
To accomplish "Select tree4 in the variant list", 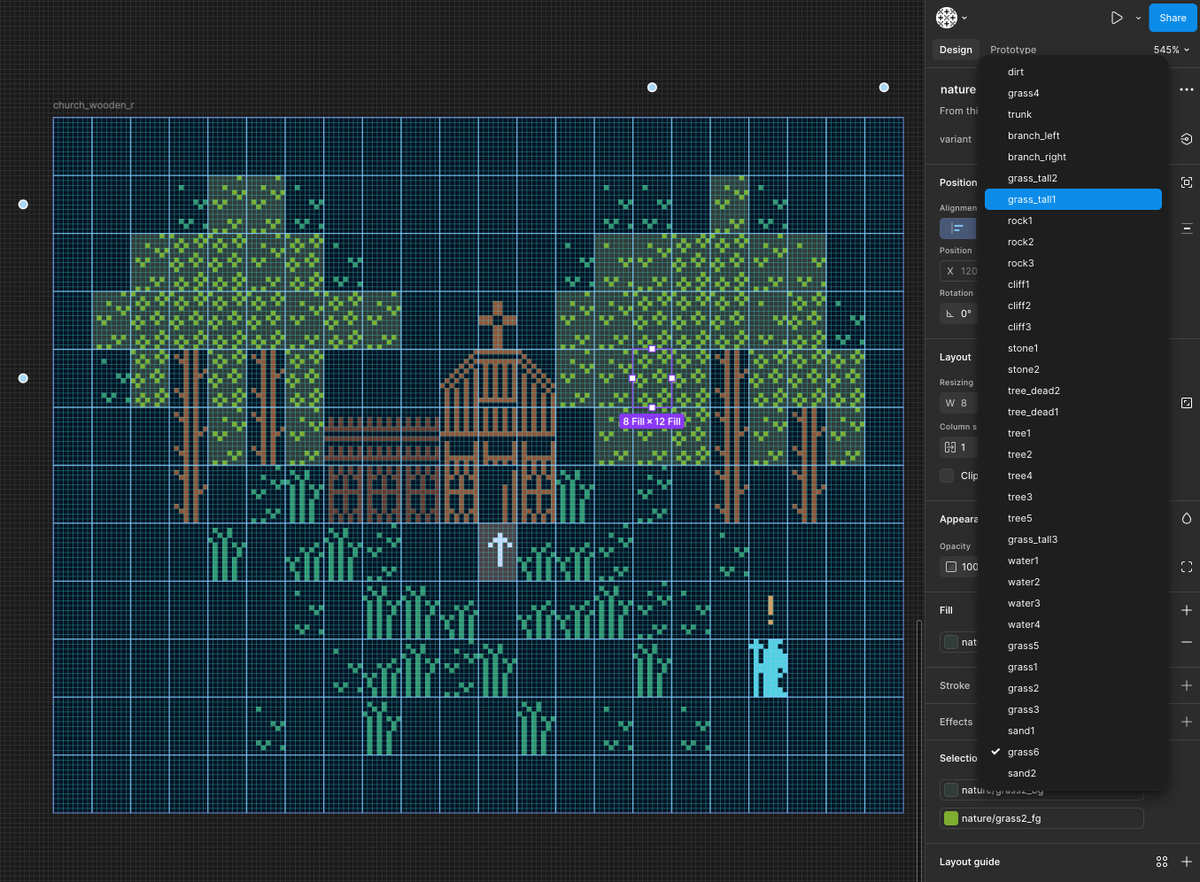I will point(1073,476).
